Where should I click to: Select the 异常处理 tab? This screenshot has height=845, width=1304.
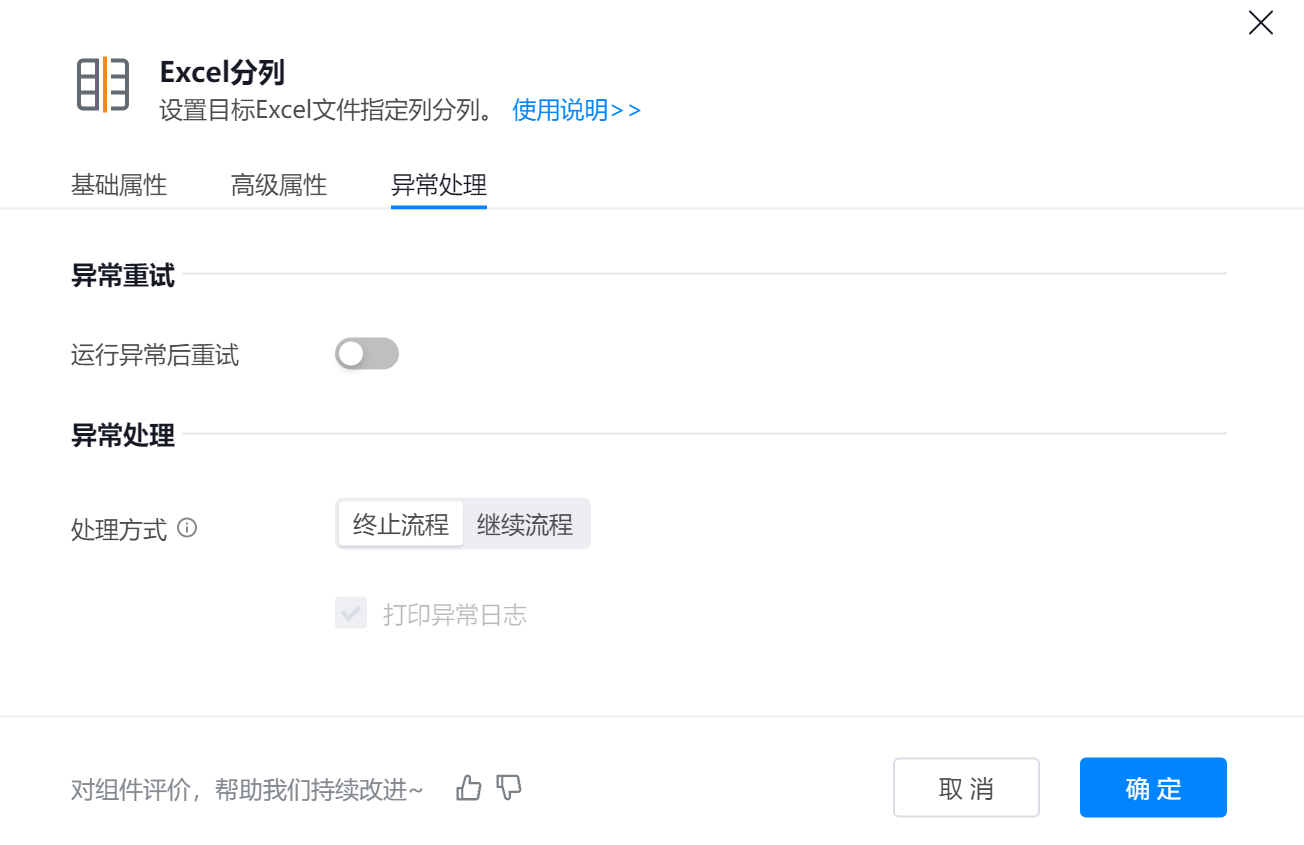click(439, 185)
